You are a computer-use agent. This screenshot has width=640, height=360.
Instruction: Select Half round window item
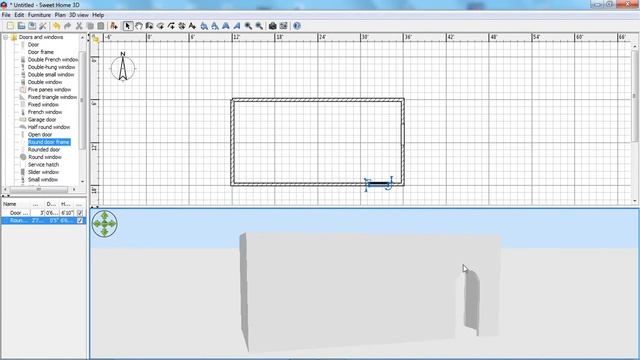(49, 127)
